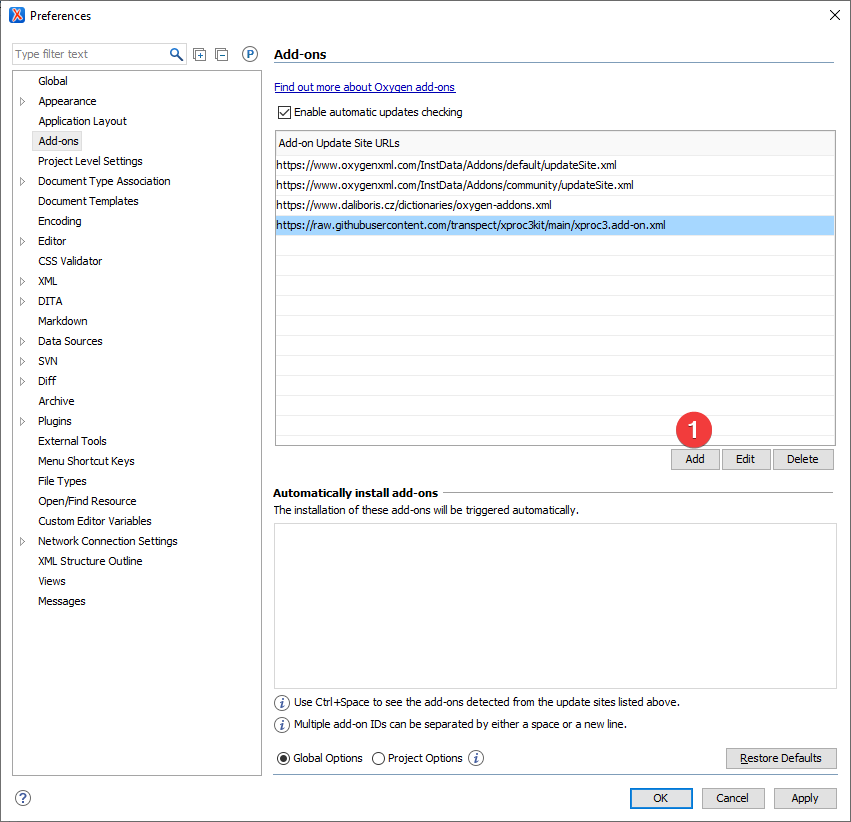
Task: Follow 'Find out more about Oxygen add-ons' link
Action: 364,87
